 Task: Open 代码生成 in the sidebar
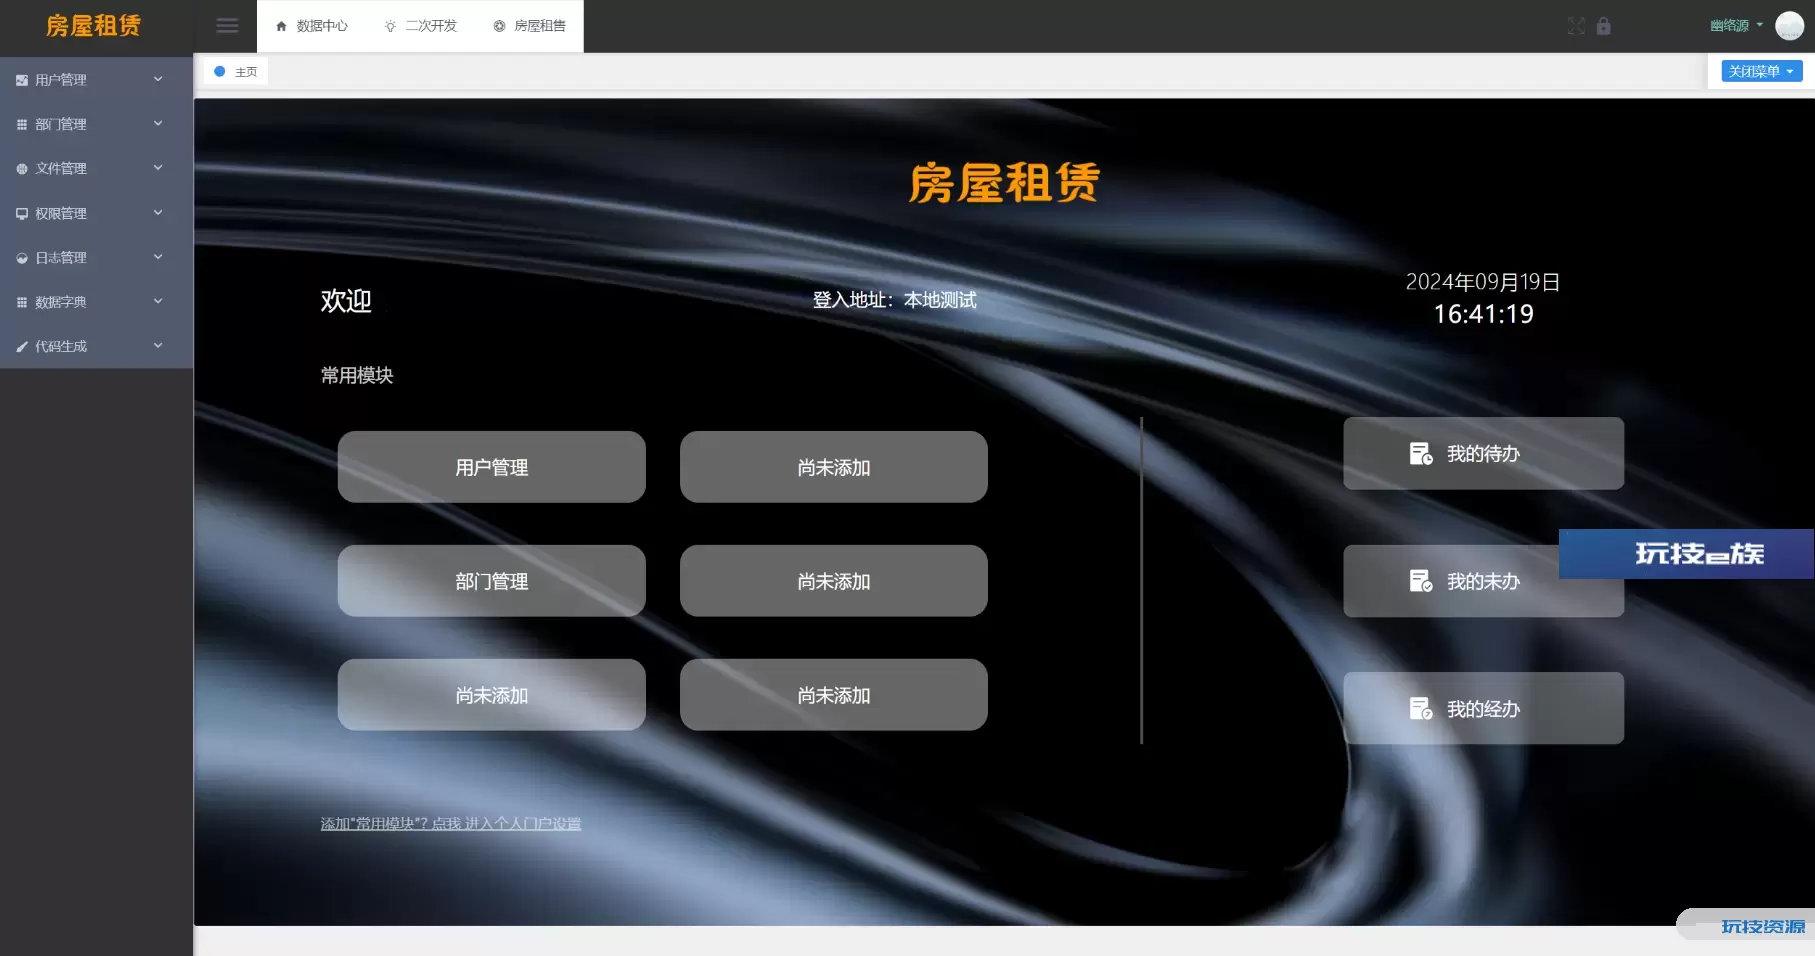pyautogui.click(x=97, y=347)
